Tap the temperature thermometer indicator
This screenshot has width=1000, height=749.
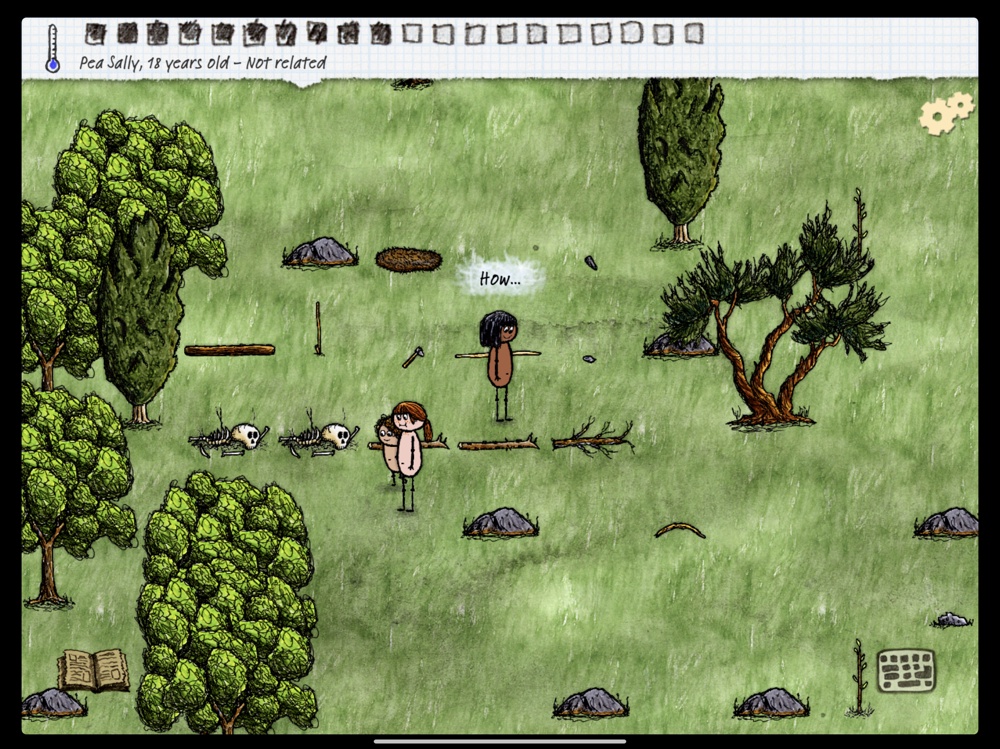pos(52,48)
